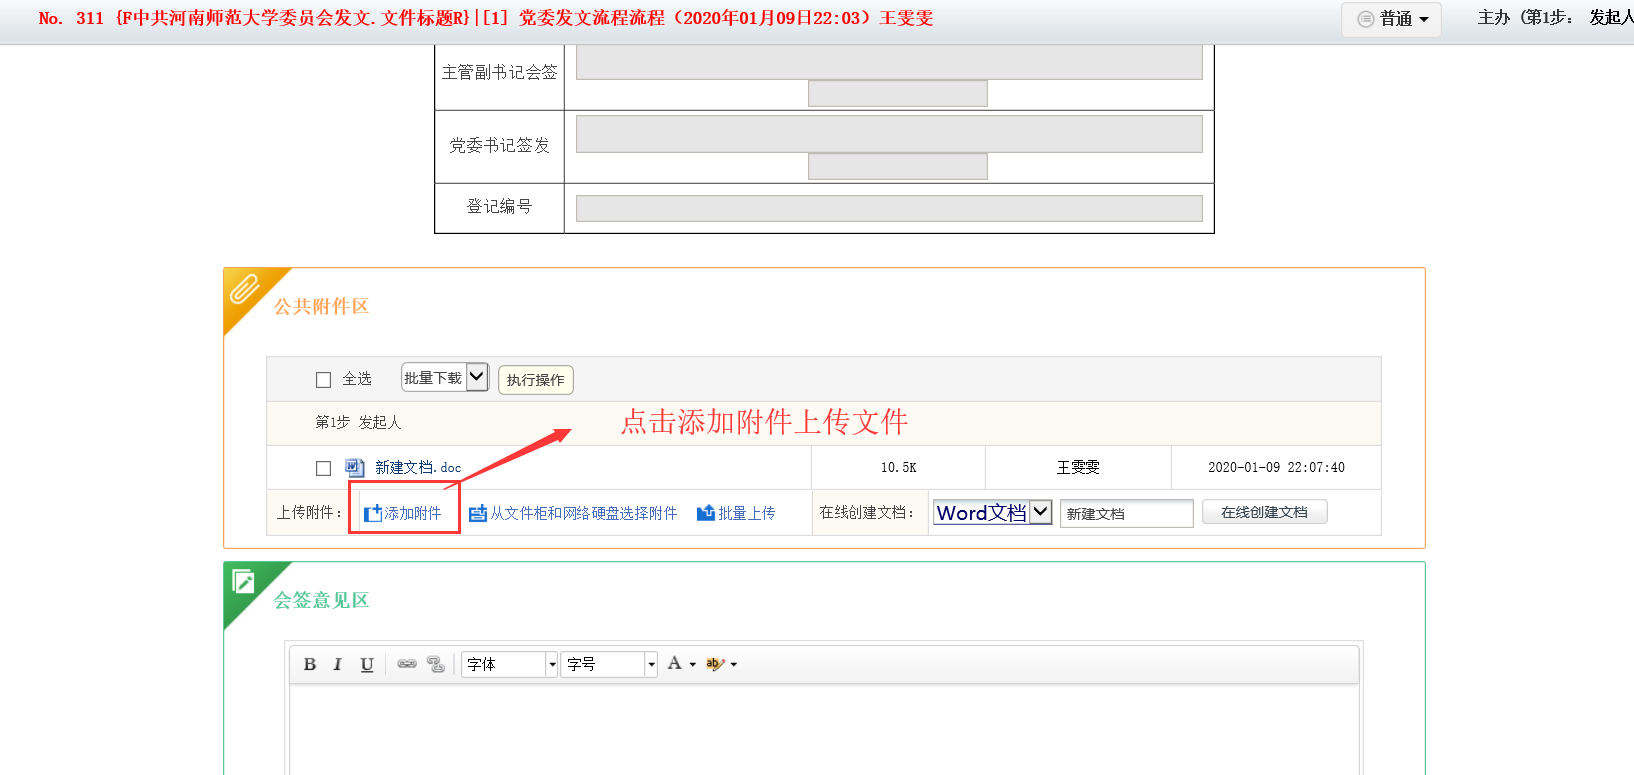This screenshot has height=775, width=1634.
Task: Click the 添加附件 upload icon
Action: 373,513
